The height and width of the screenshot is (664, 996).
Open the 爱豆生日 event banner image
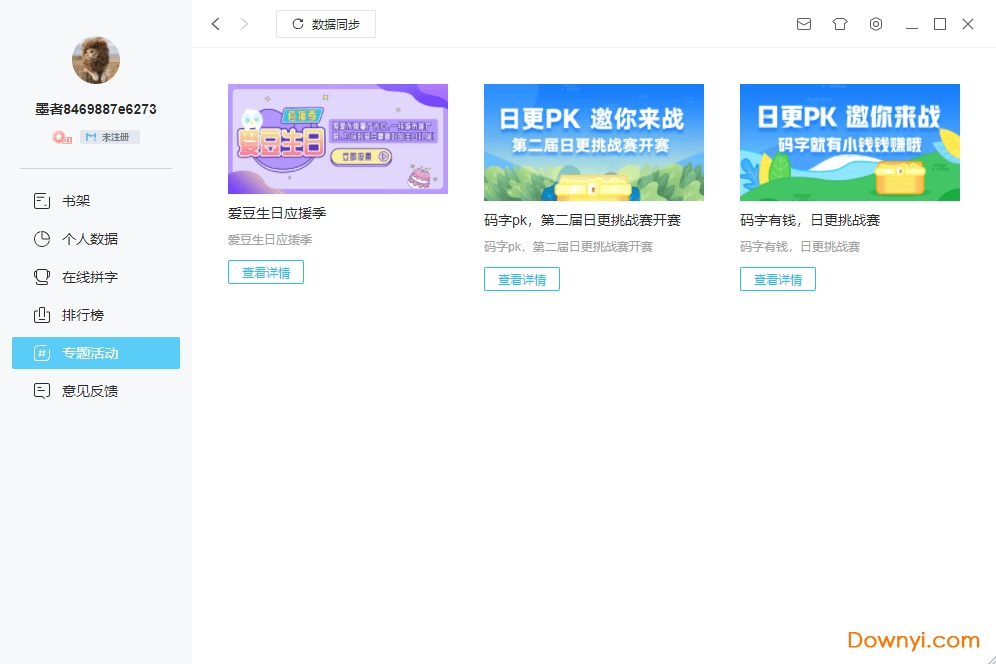[338, 141]
